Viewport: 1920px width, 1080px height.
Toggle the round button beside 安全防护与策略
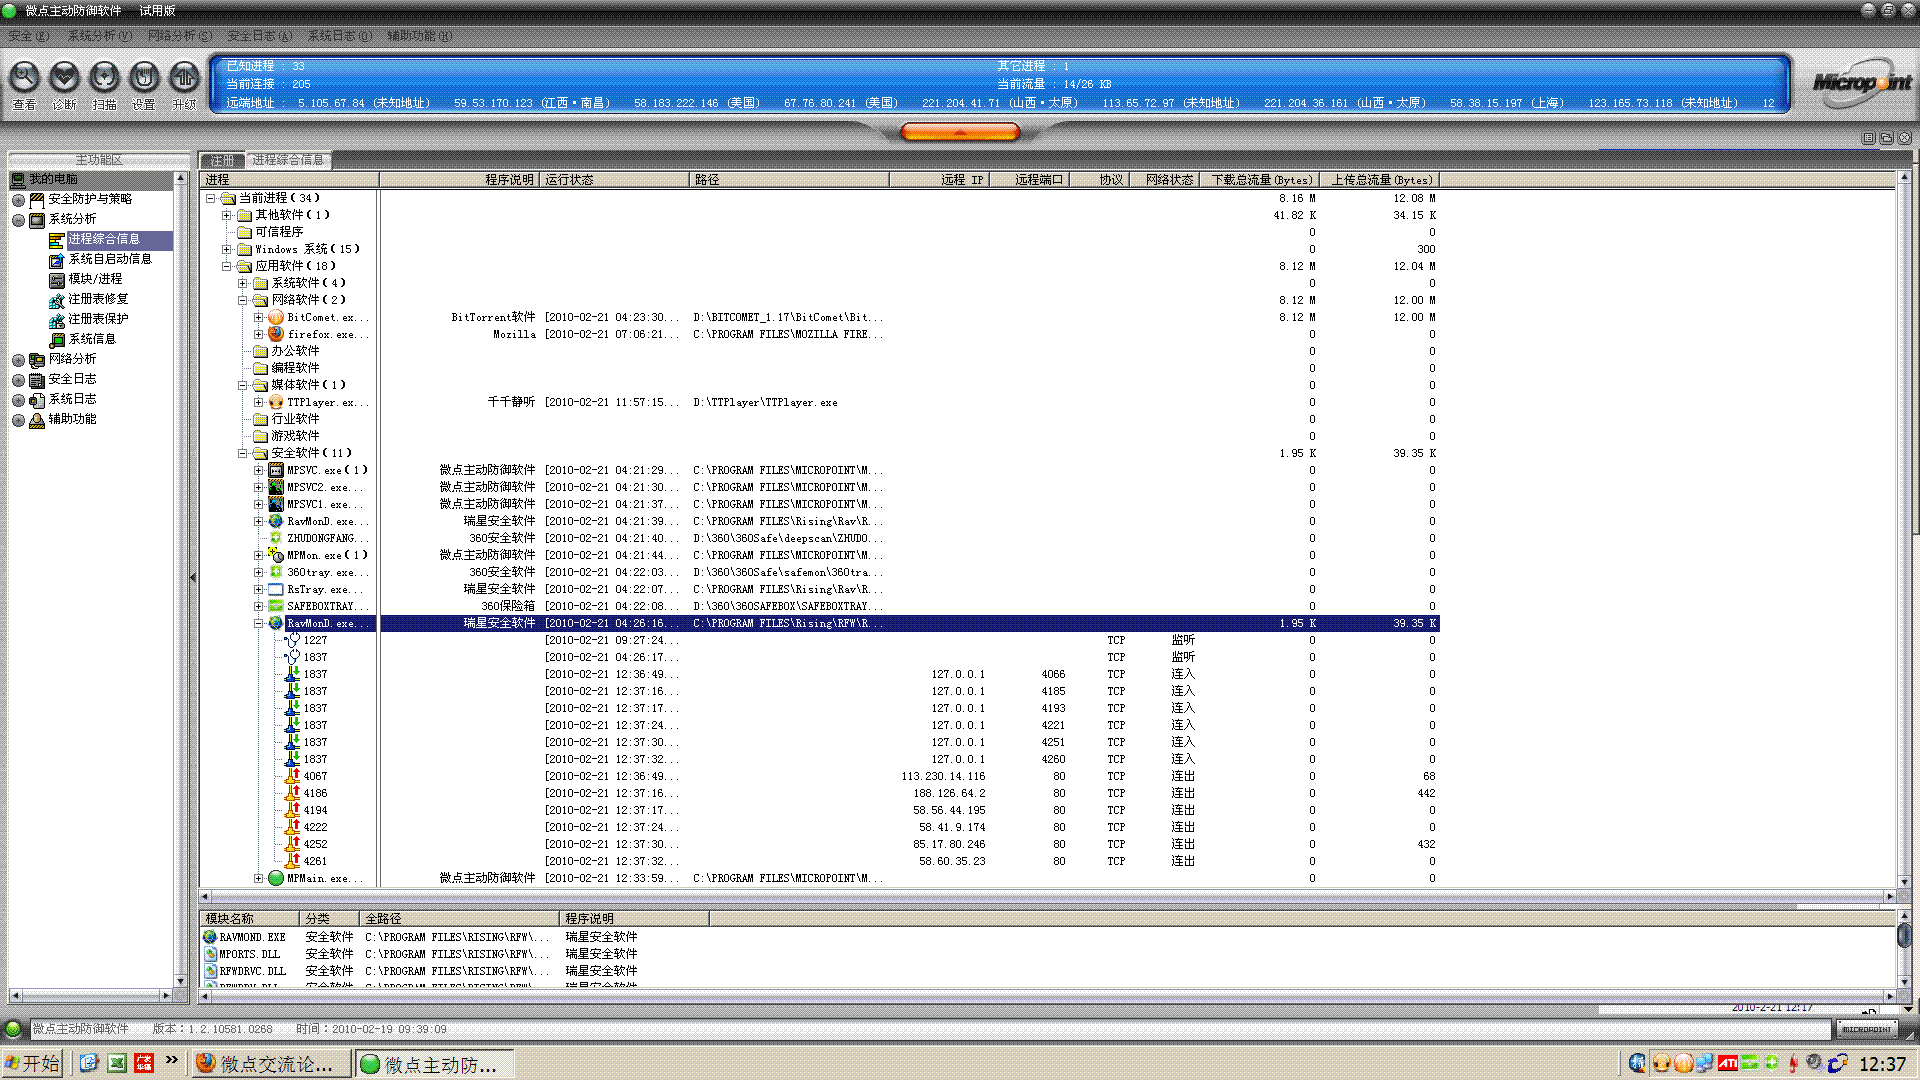pyautogui.click(x=18, y=200)
